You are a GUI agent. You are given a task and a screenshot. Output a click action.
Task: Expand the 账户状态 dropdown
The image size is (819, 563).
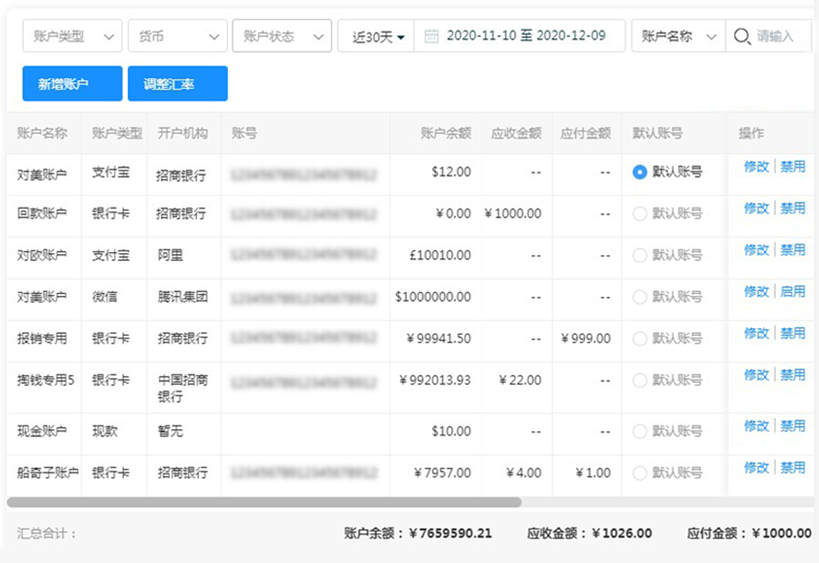pyautogui.click(x=282, y=36)
